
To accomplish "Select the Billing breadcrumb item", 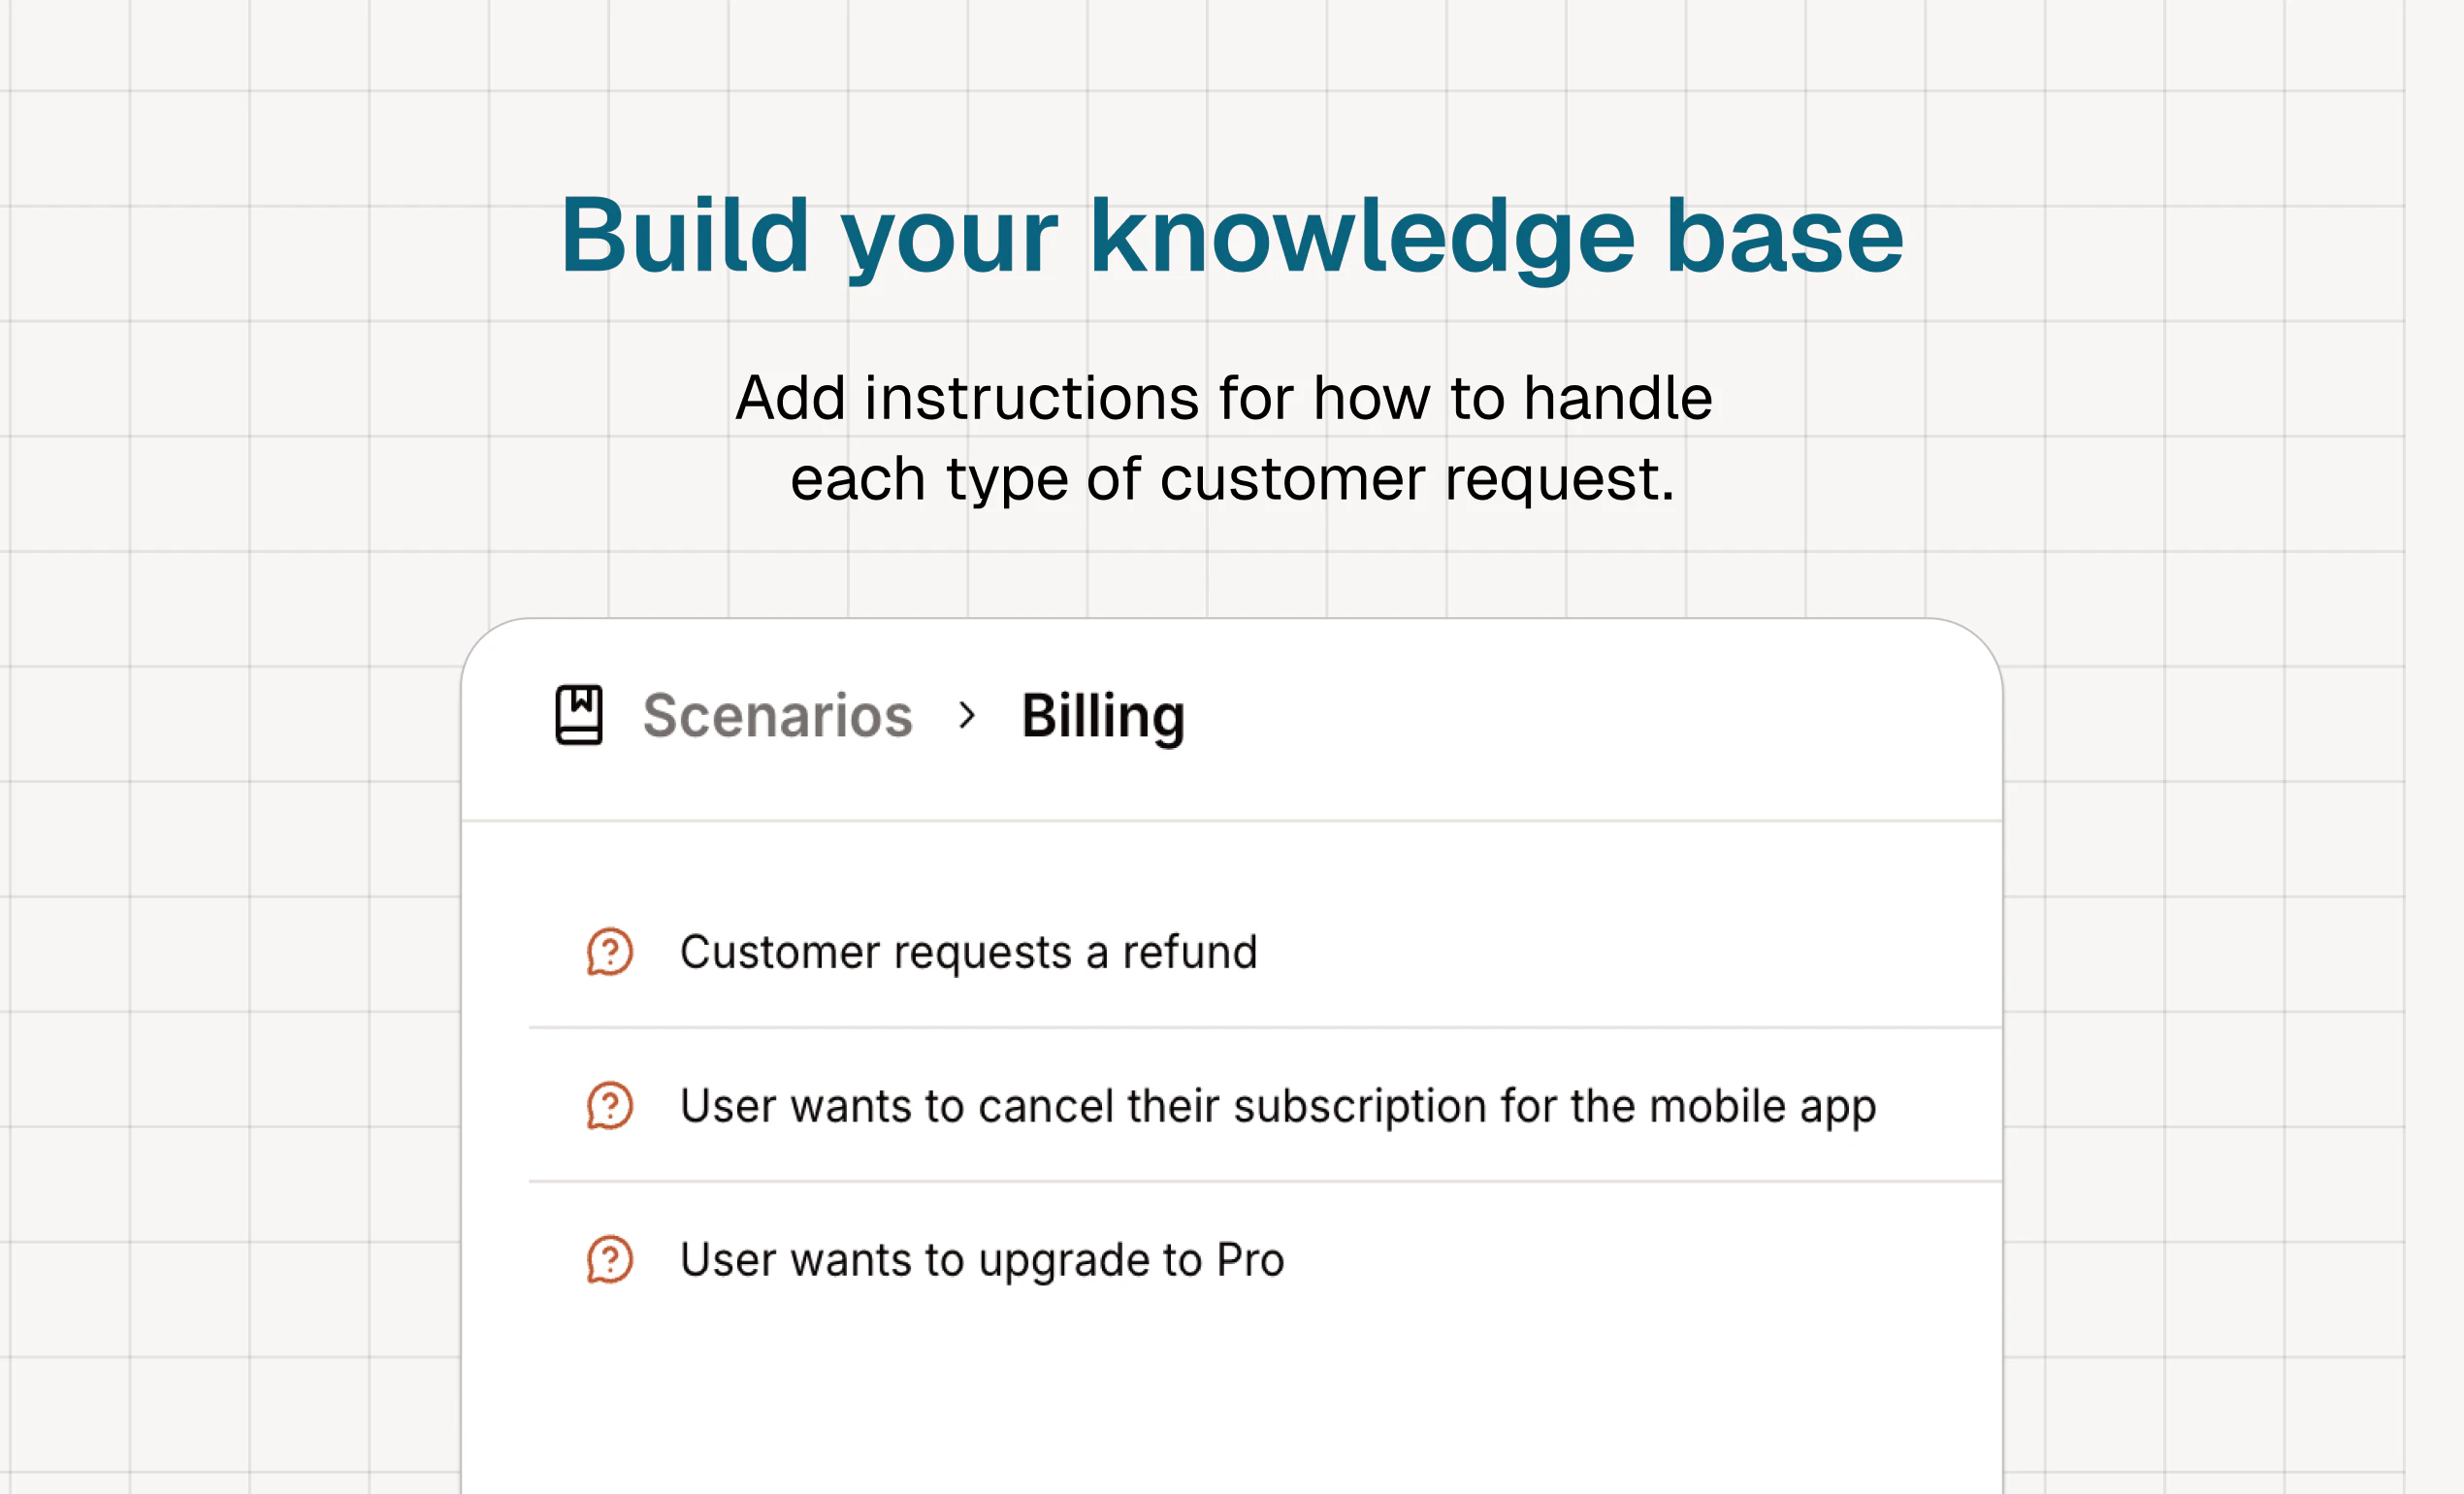I will [x=1103, y=717].
